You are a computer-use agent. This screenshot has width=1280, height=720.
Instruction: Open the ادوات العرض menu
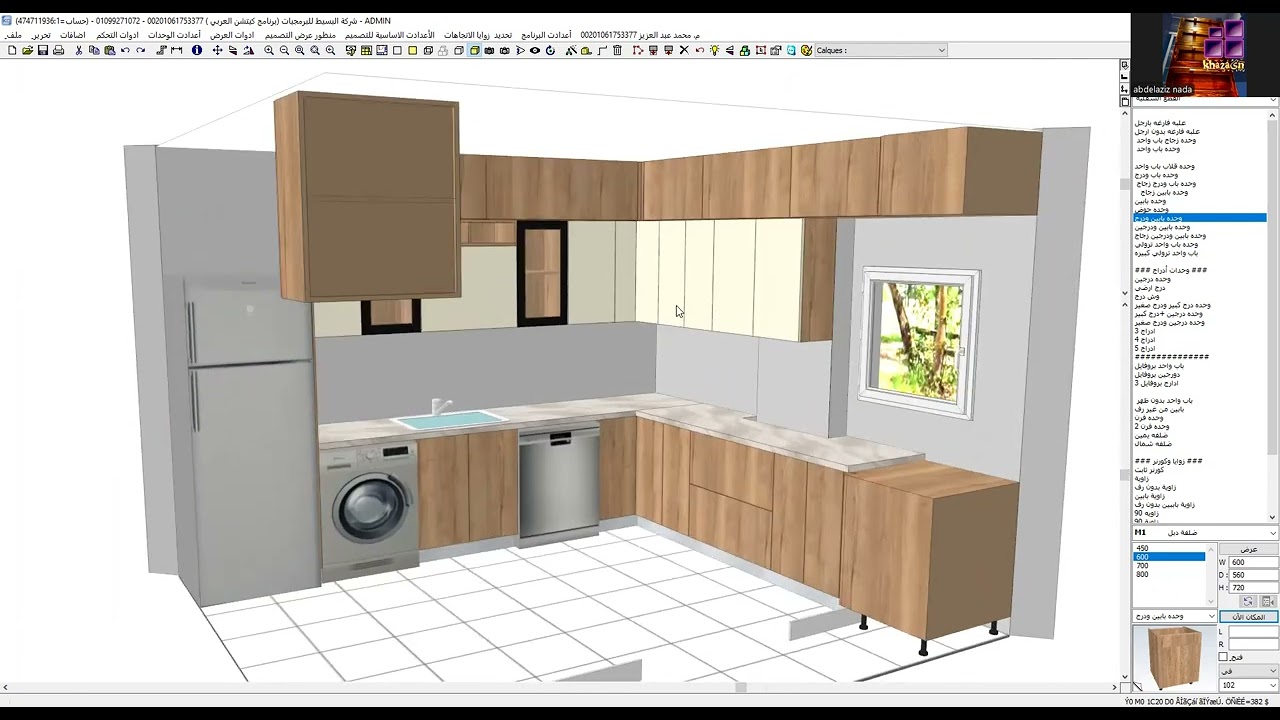[x=233, y=35]
